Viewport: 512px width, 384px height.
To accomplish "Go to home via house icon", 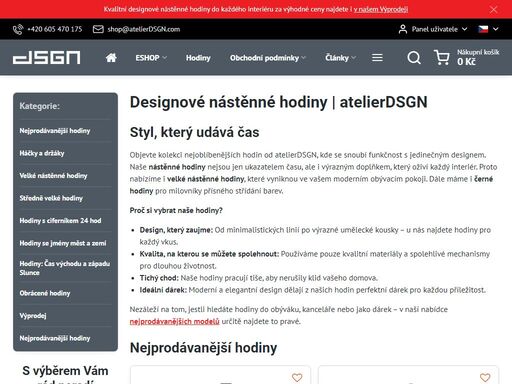I will click(111, 58).
